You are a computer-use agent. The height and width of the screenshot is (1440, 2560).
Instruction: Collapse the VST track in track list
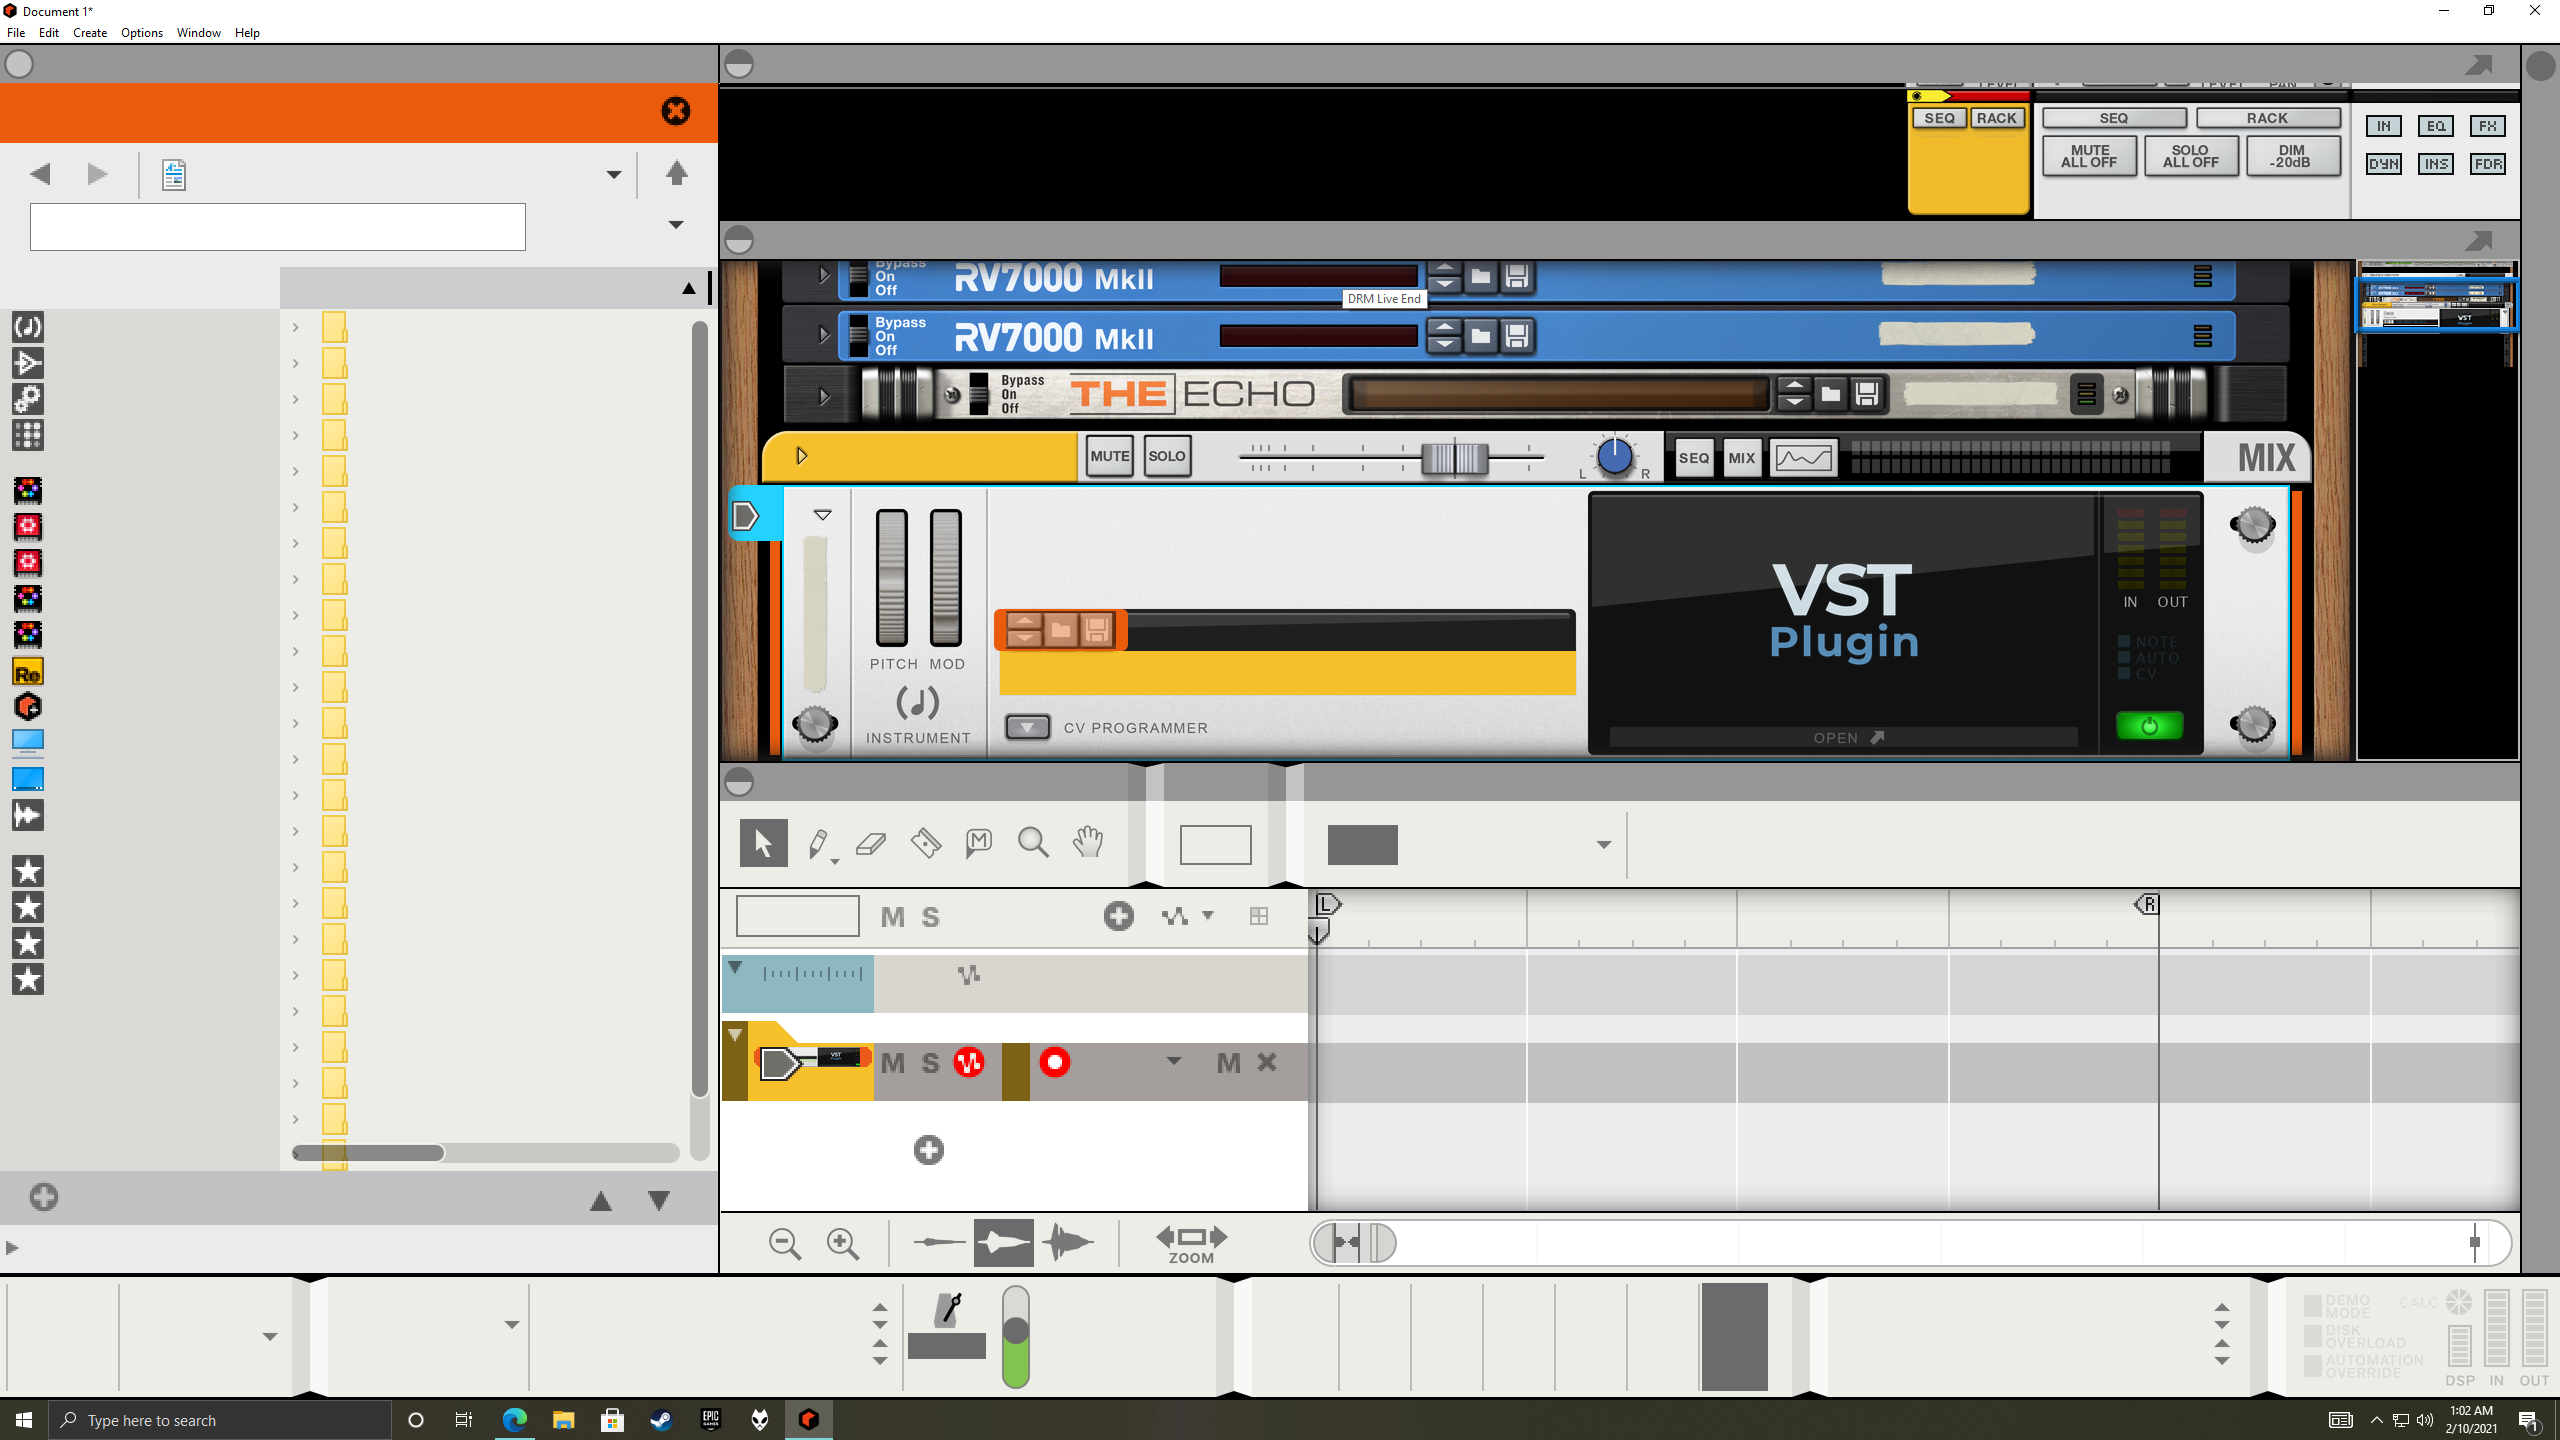(735, 1035)
